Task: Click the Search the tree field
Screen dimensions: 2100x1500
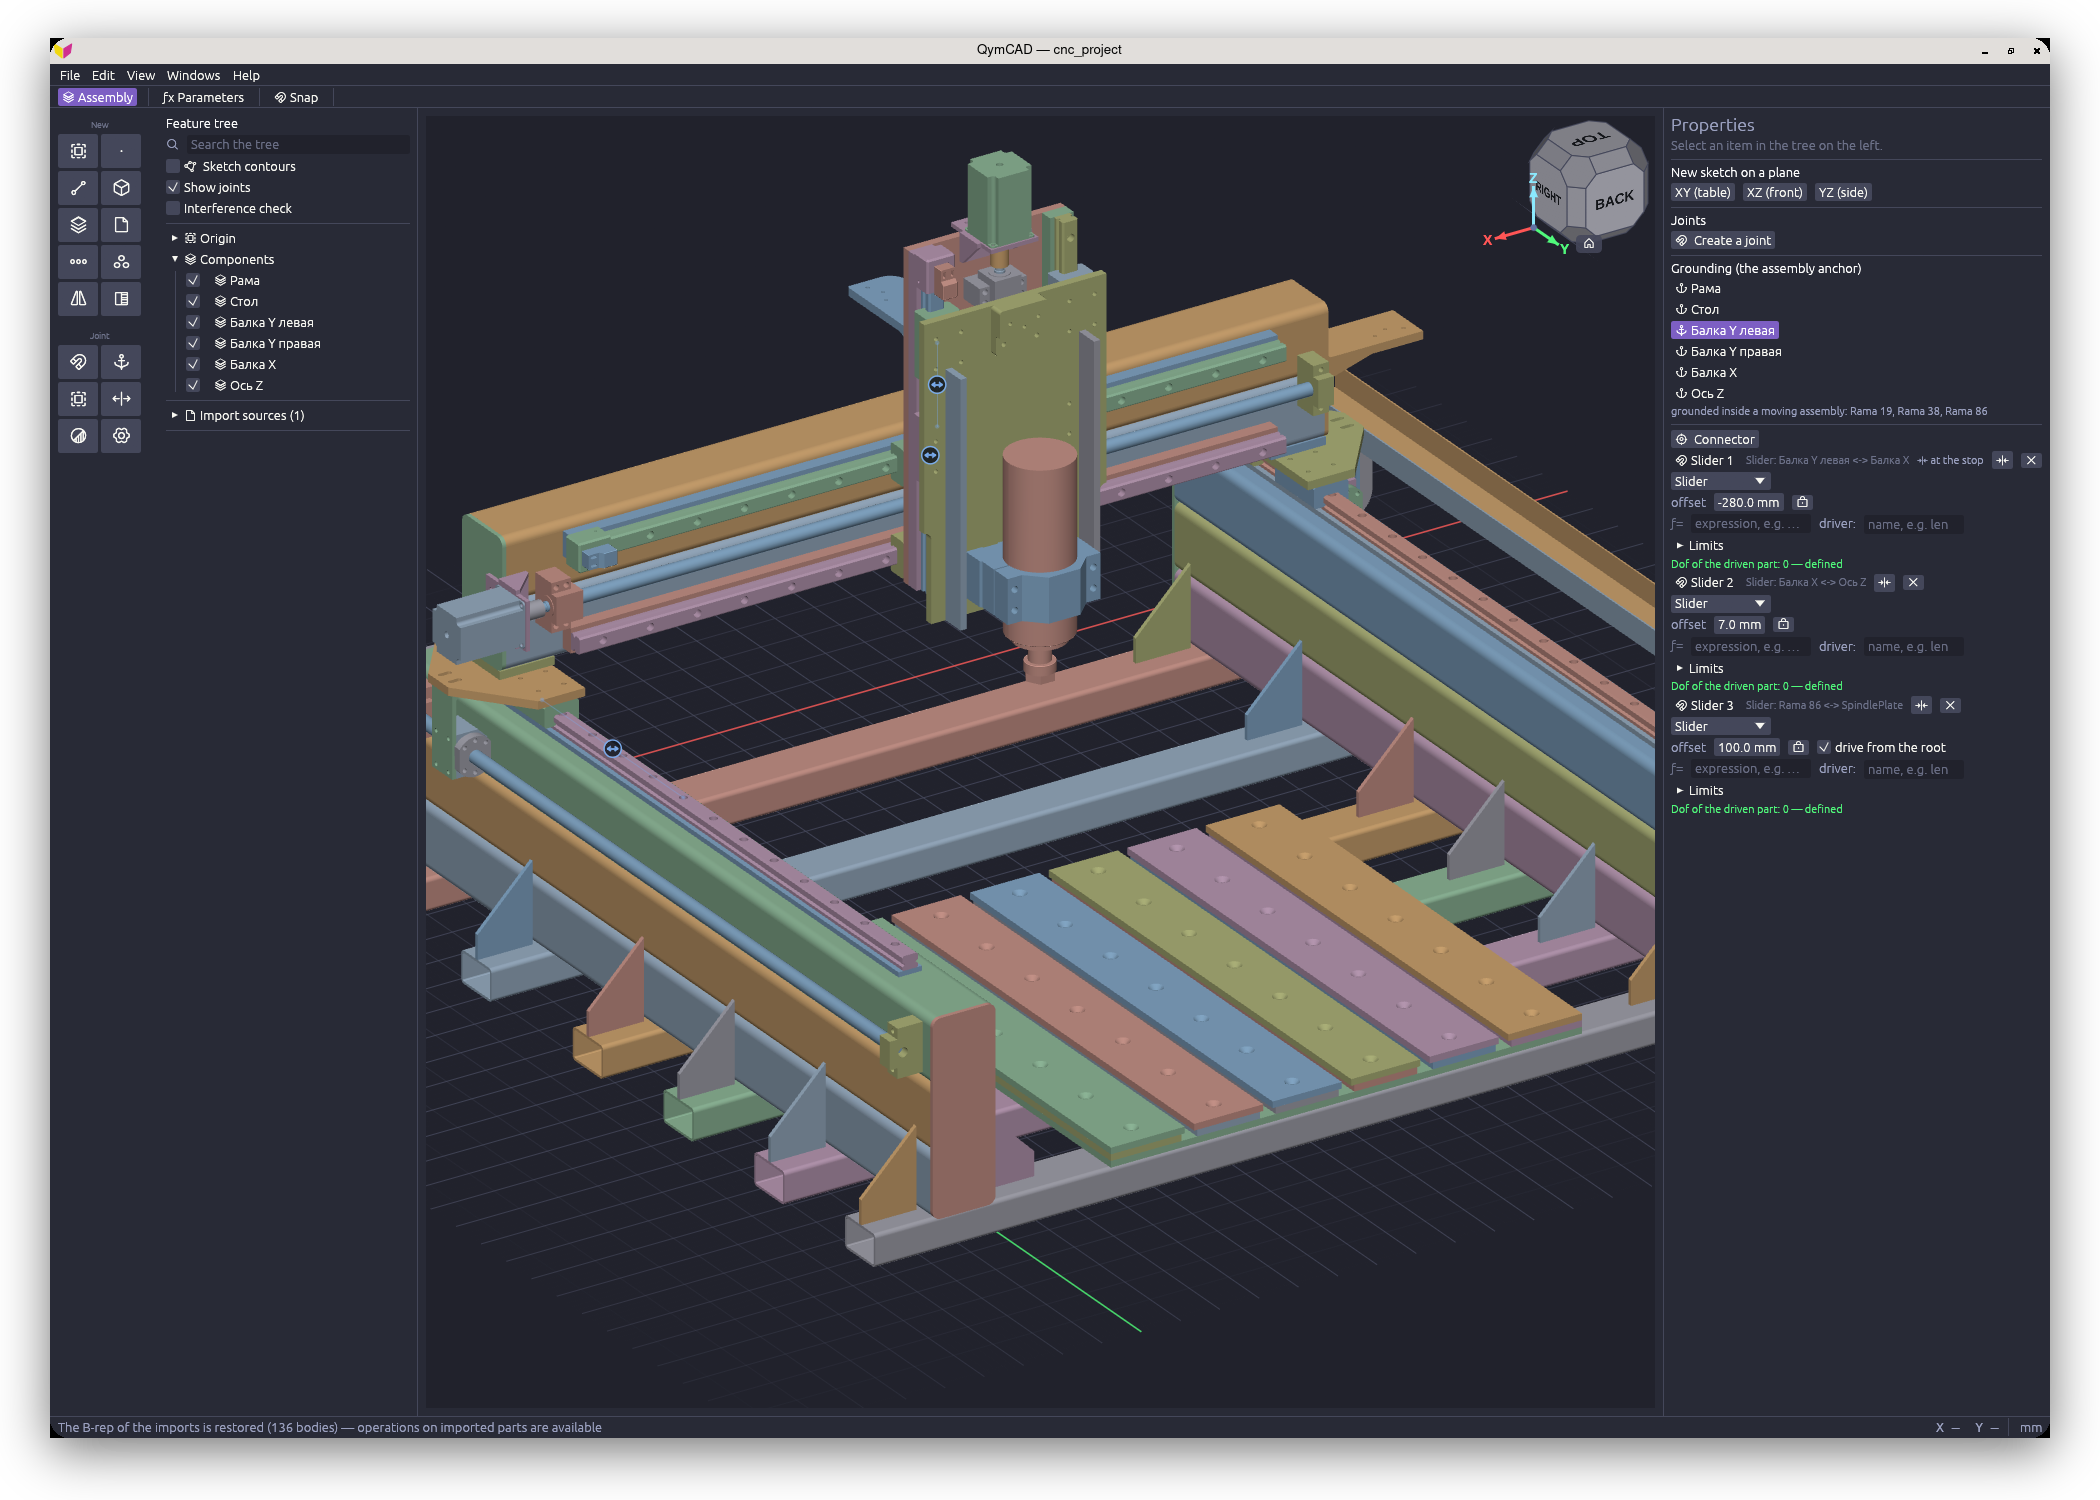Action: coord(298,144)
